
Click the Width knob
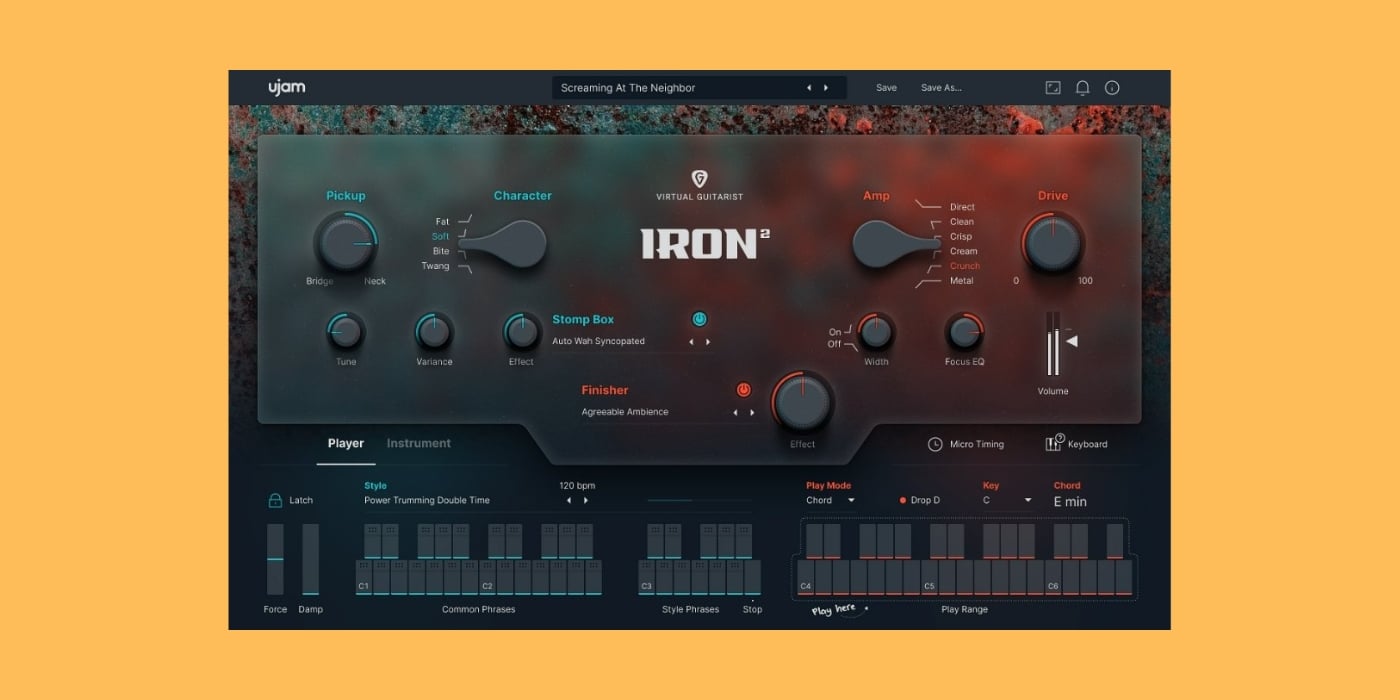click(x=876, y=331)
